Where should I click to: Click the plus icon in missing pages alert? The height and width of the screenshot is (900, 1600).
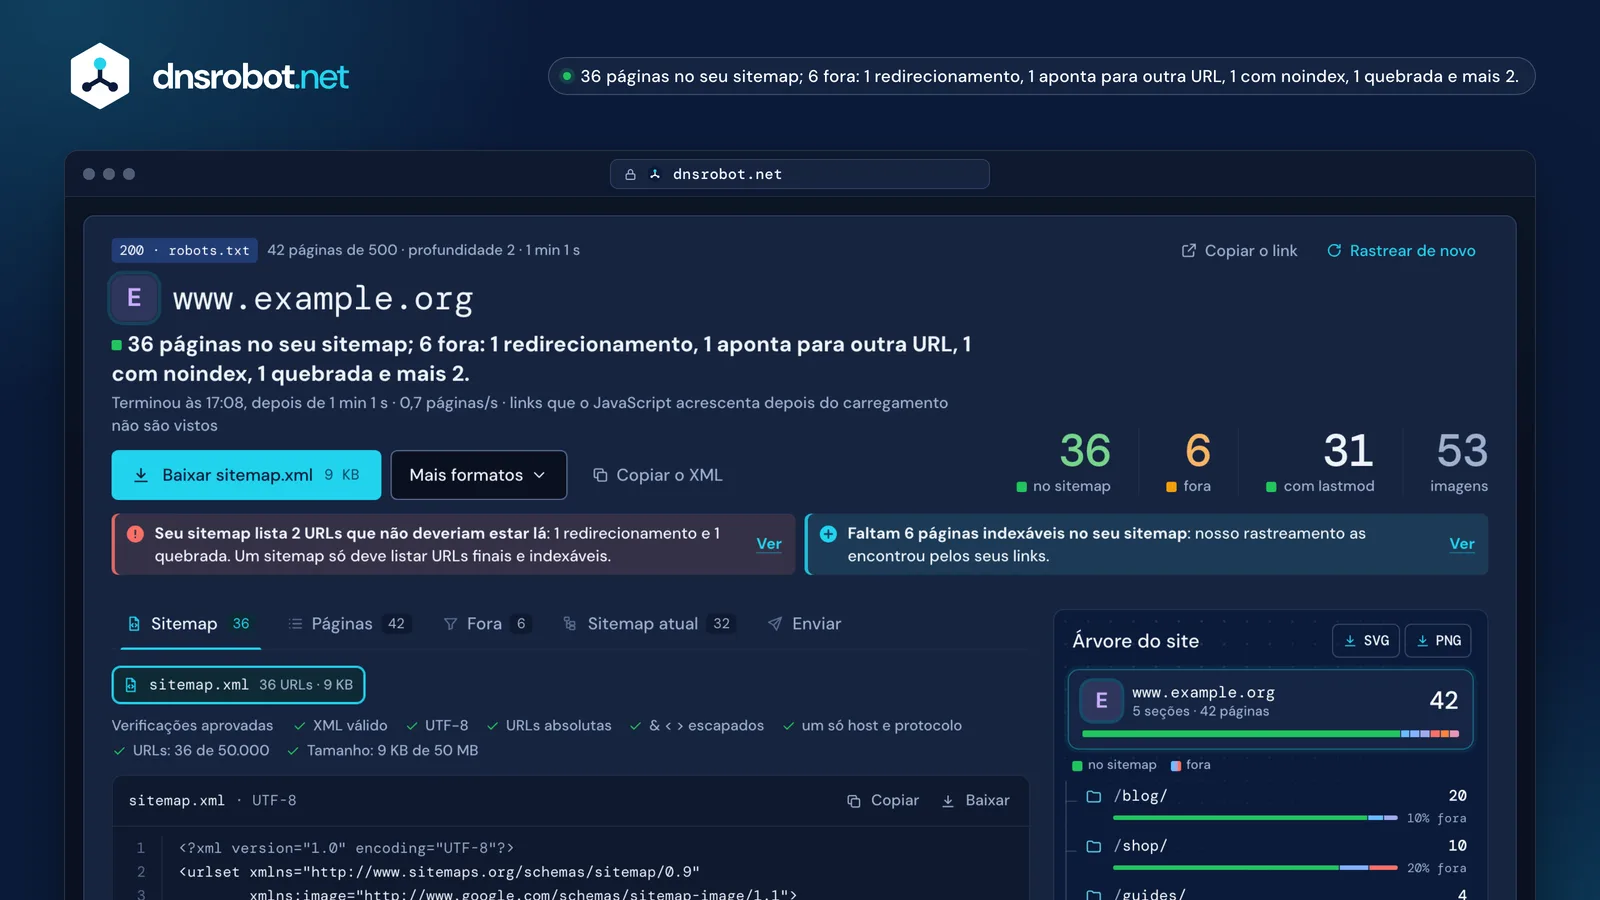[x=828, y=534]
